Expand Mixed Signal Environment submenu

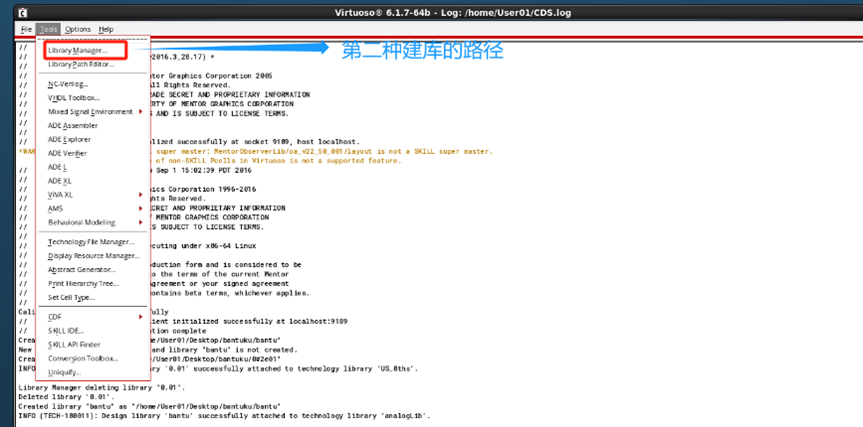point(90,112)
